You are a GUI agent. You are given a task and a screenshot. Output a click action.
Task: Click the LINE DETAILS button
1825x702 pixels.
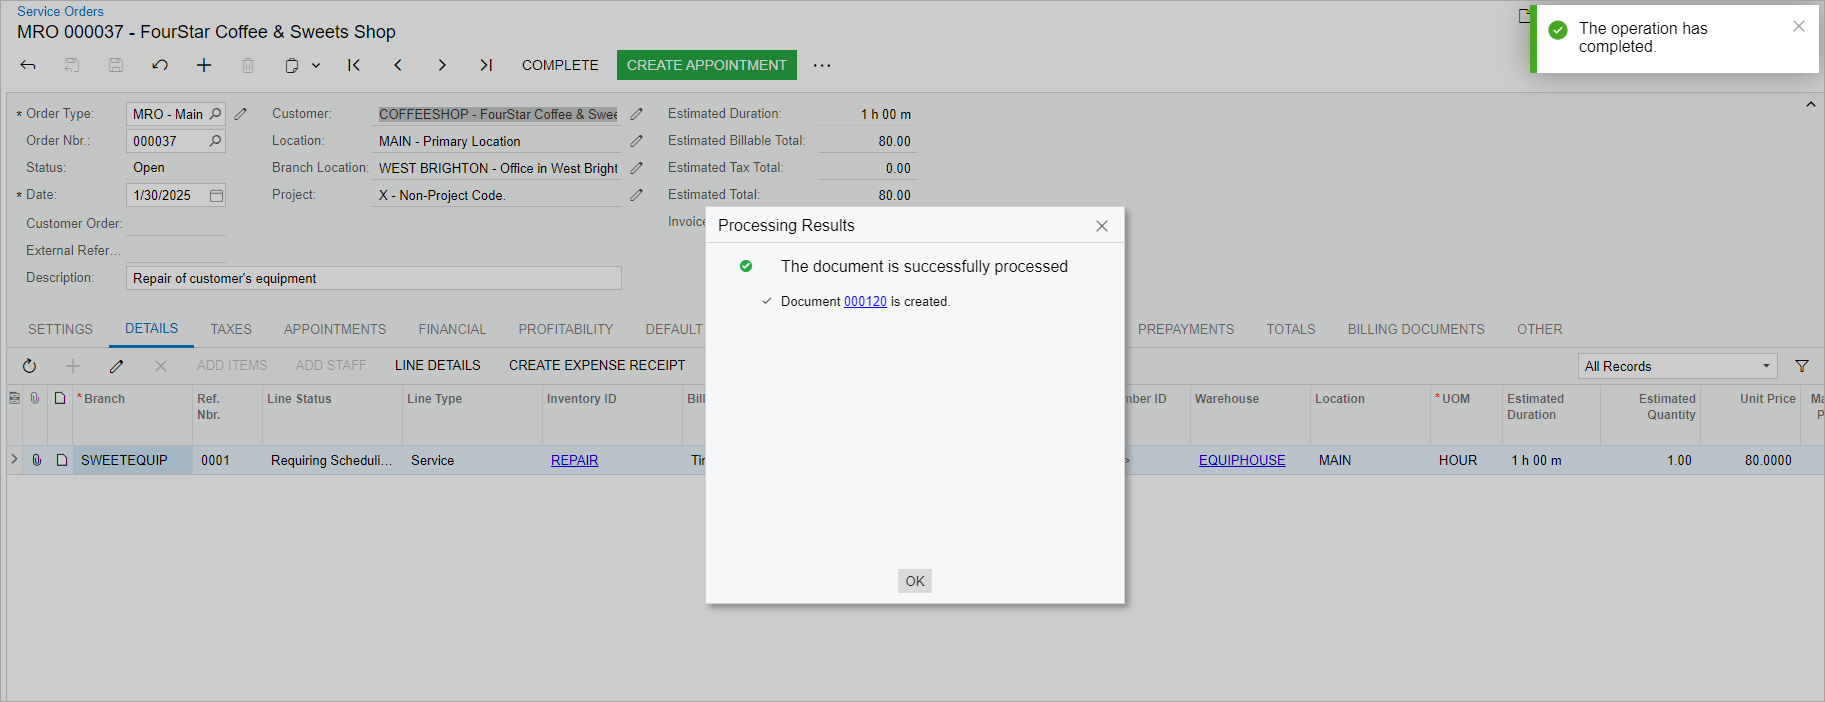pyautogui.click(x=438, y=366)
